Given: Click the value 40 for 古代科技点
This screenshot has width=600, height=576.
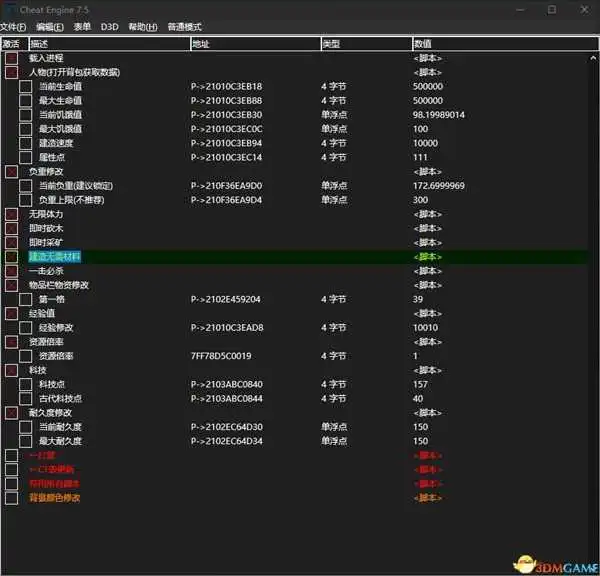Looking at the screenshot, I should click(x=418, y=398).
